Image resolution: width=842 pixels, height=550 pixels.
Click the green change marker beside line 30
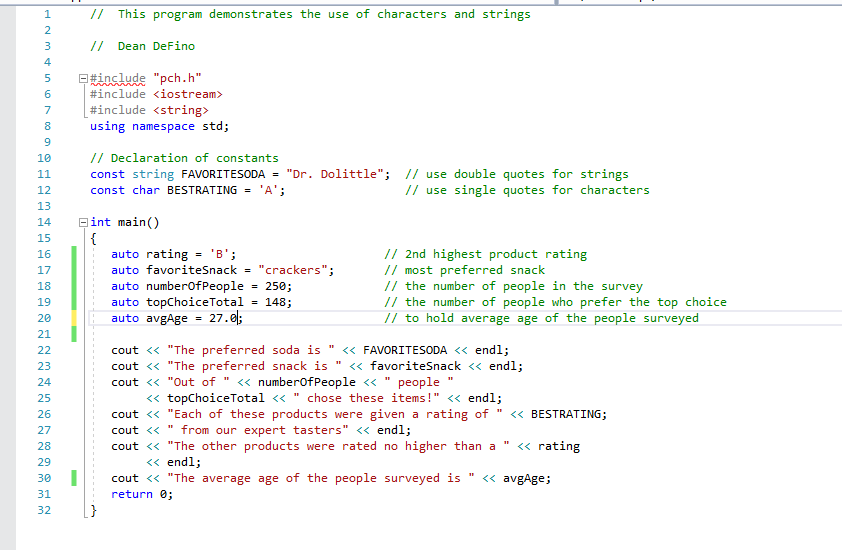tap(74, 478)
